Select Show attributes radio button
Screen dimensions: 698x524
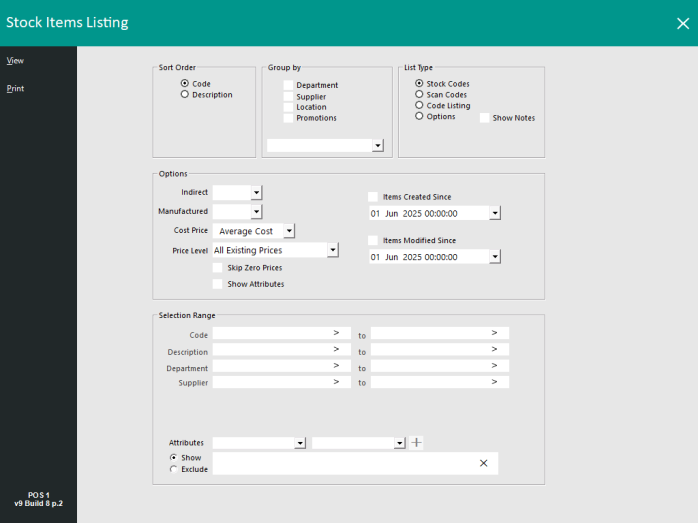(174, 457)
